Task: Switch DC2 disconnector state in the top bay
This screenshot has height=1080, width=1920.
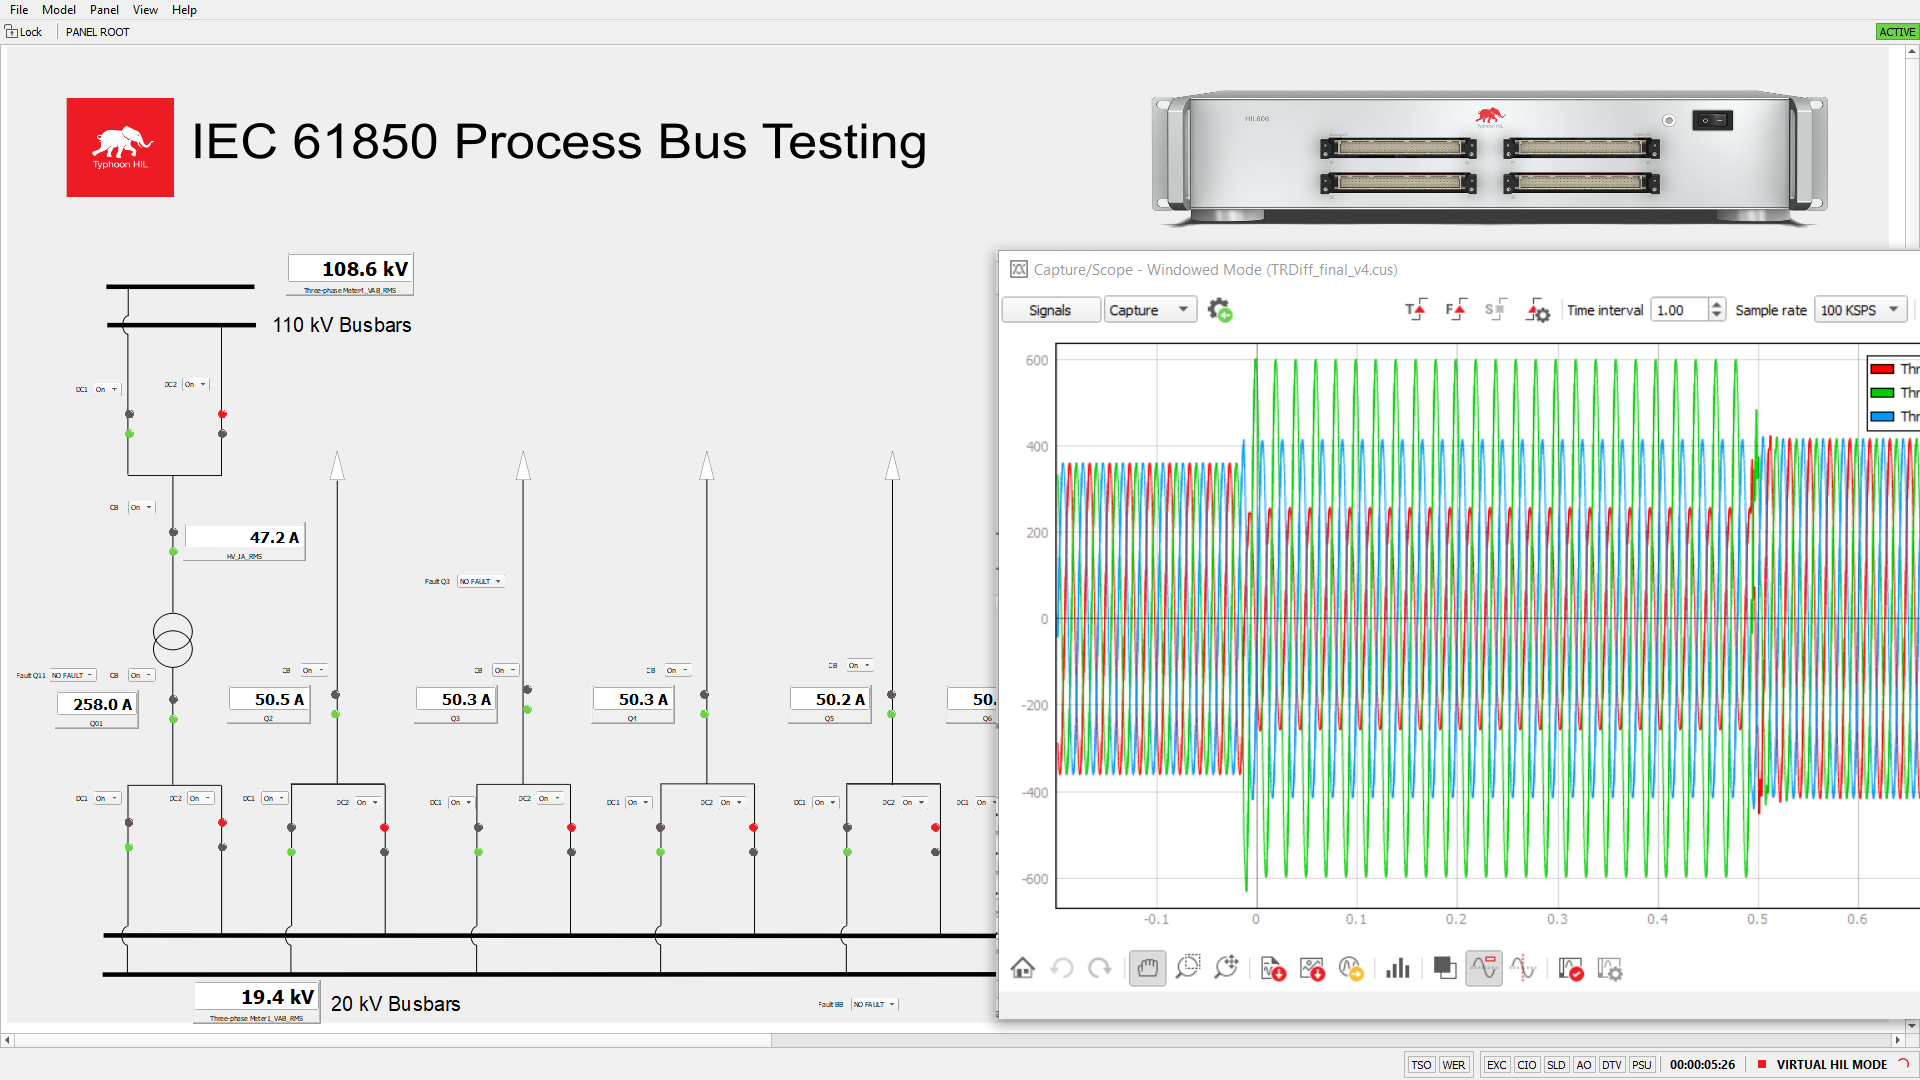Action: pos(196,384)
